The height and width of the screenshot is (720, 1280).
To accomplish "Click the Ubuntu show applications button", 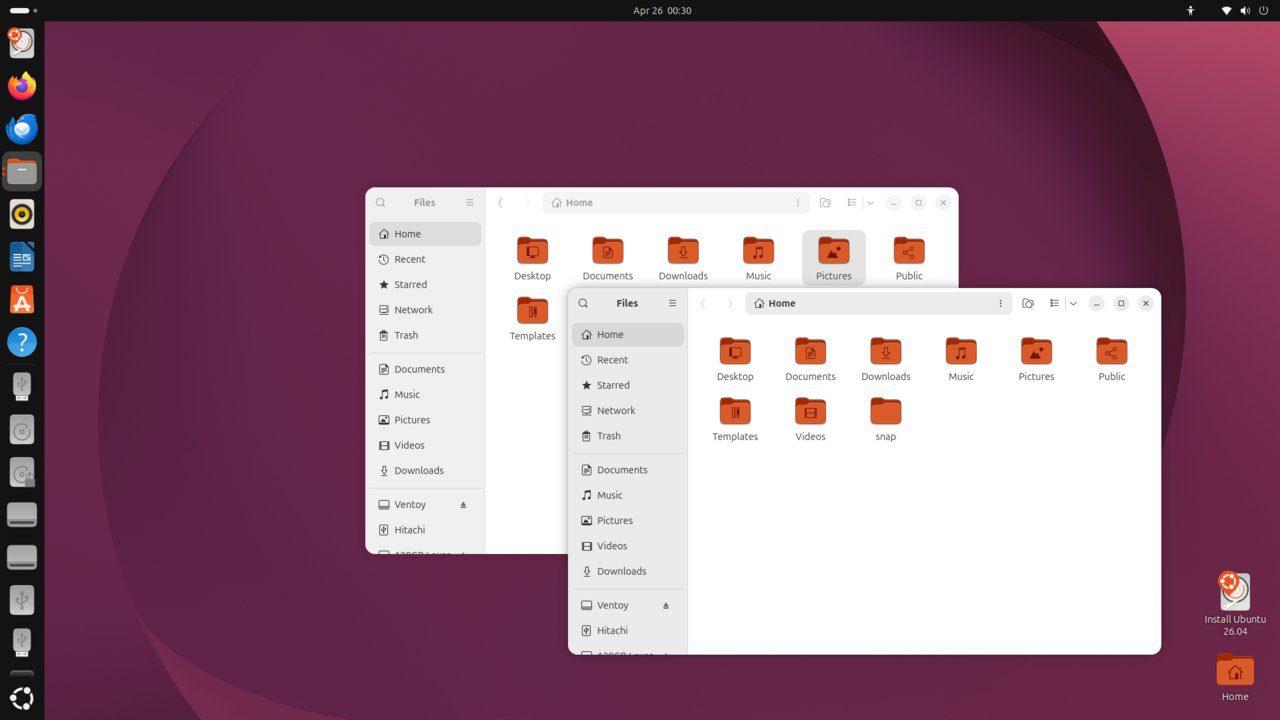I will pos(22,698).
